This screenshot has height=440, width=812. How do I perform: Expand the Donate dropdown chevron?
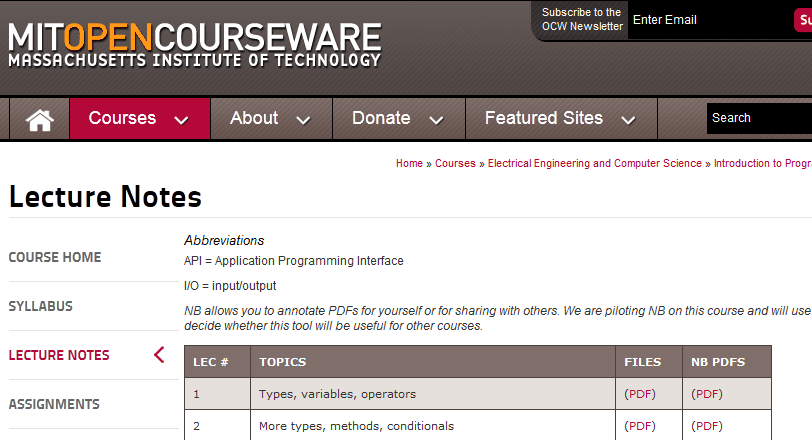pos(437,121)
